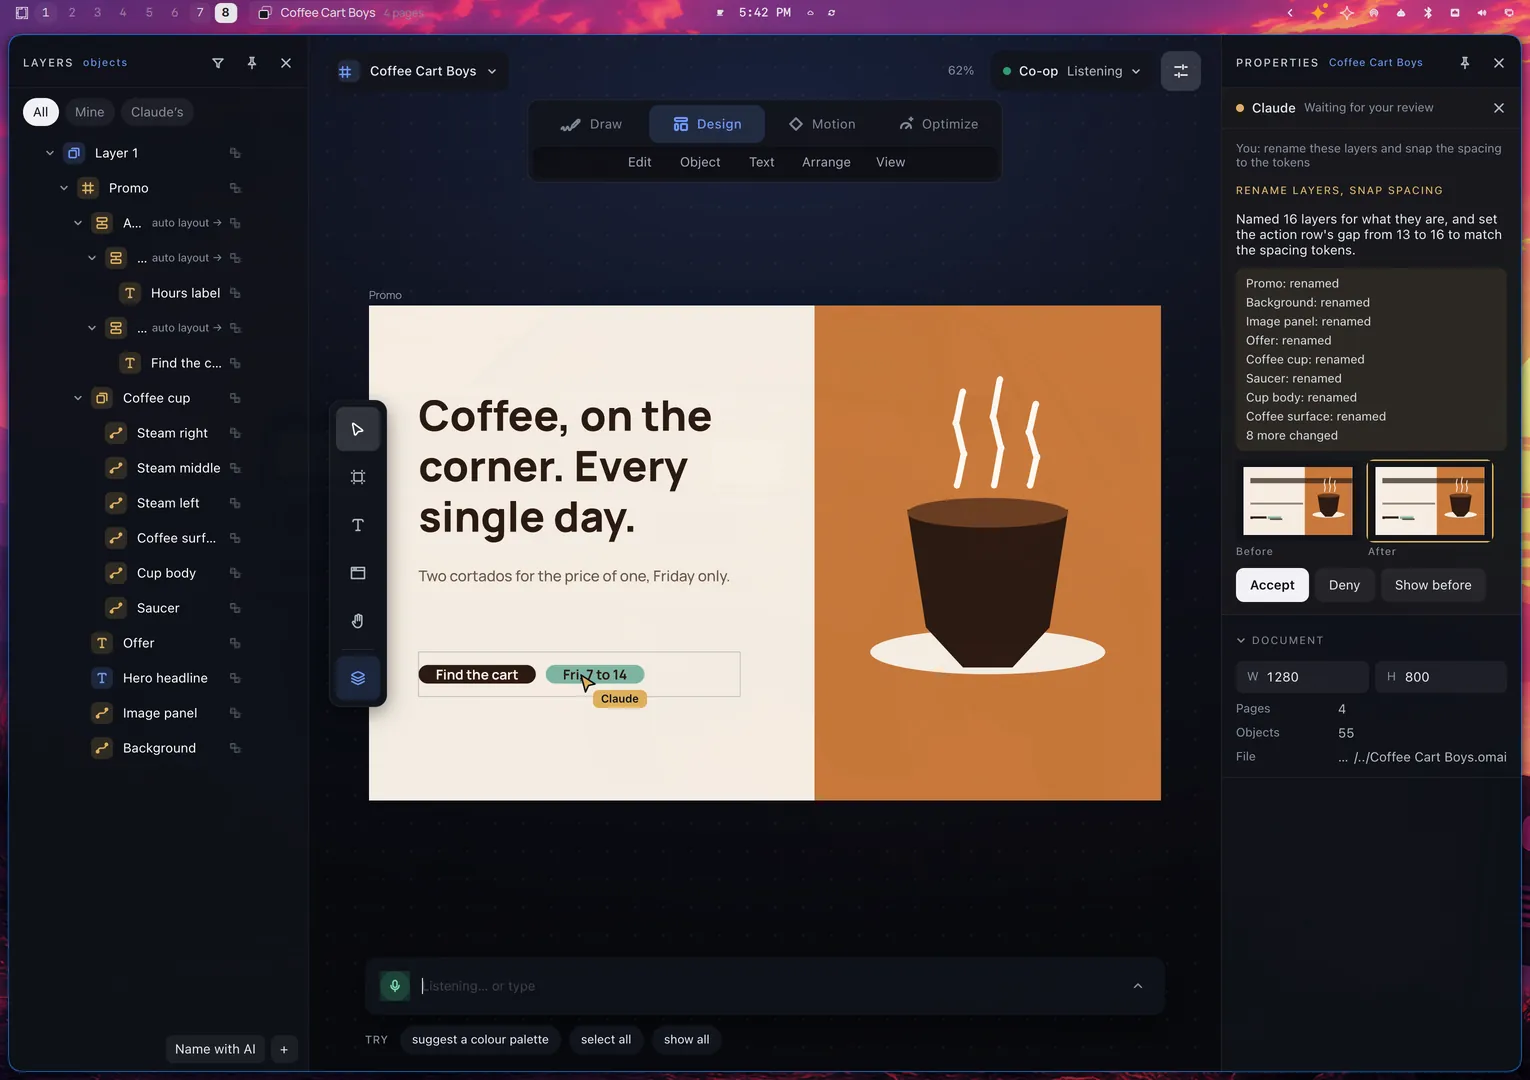Toggle lock icon on Cup body layer
The width and height of the screenshot is (1530, 1080).
(235, 573)
